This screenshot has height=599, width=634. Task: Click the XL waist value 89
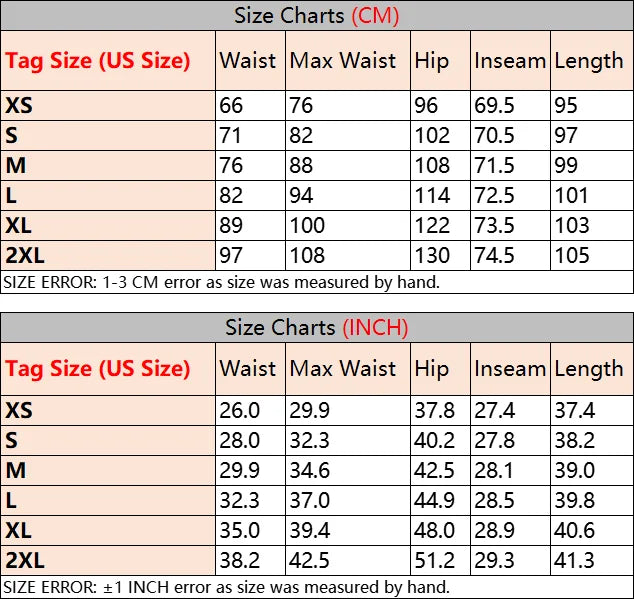coord(233,225)
